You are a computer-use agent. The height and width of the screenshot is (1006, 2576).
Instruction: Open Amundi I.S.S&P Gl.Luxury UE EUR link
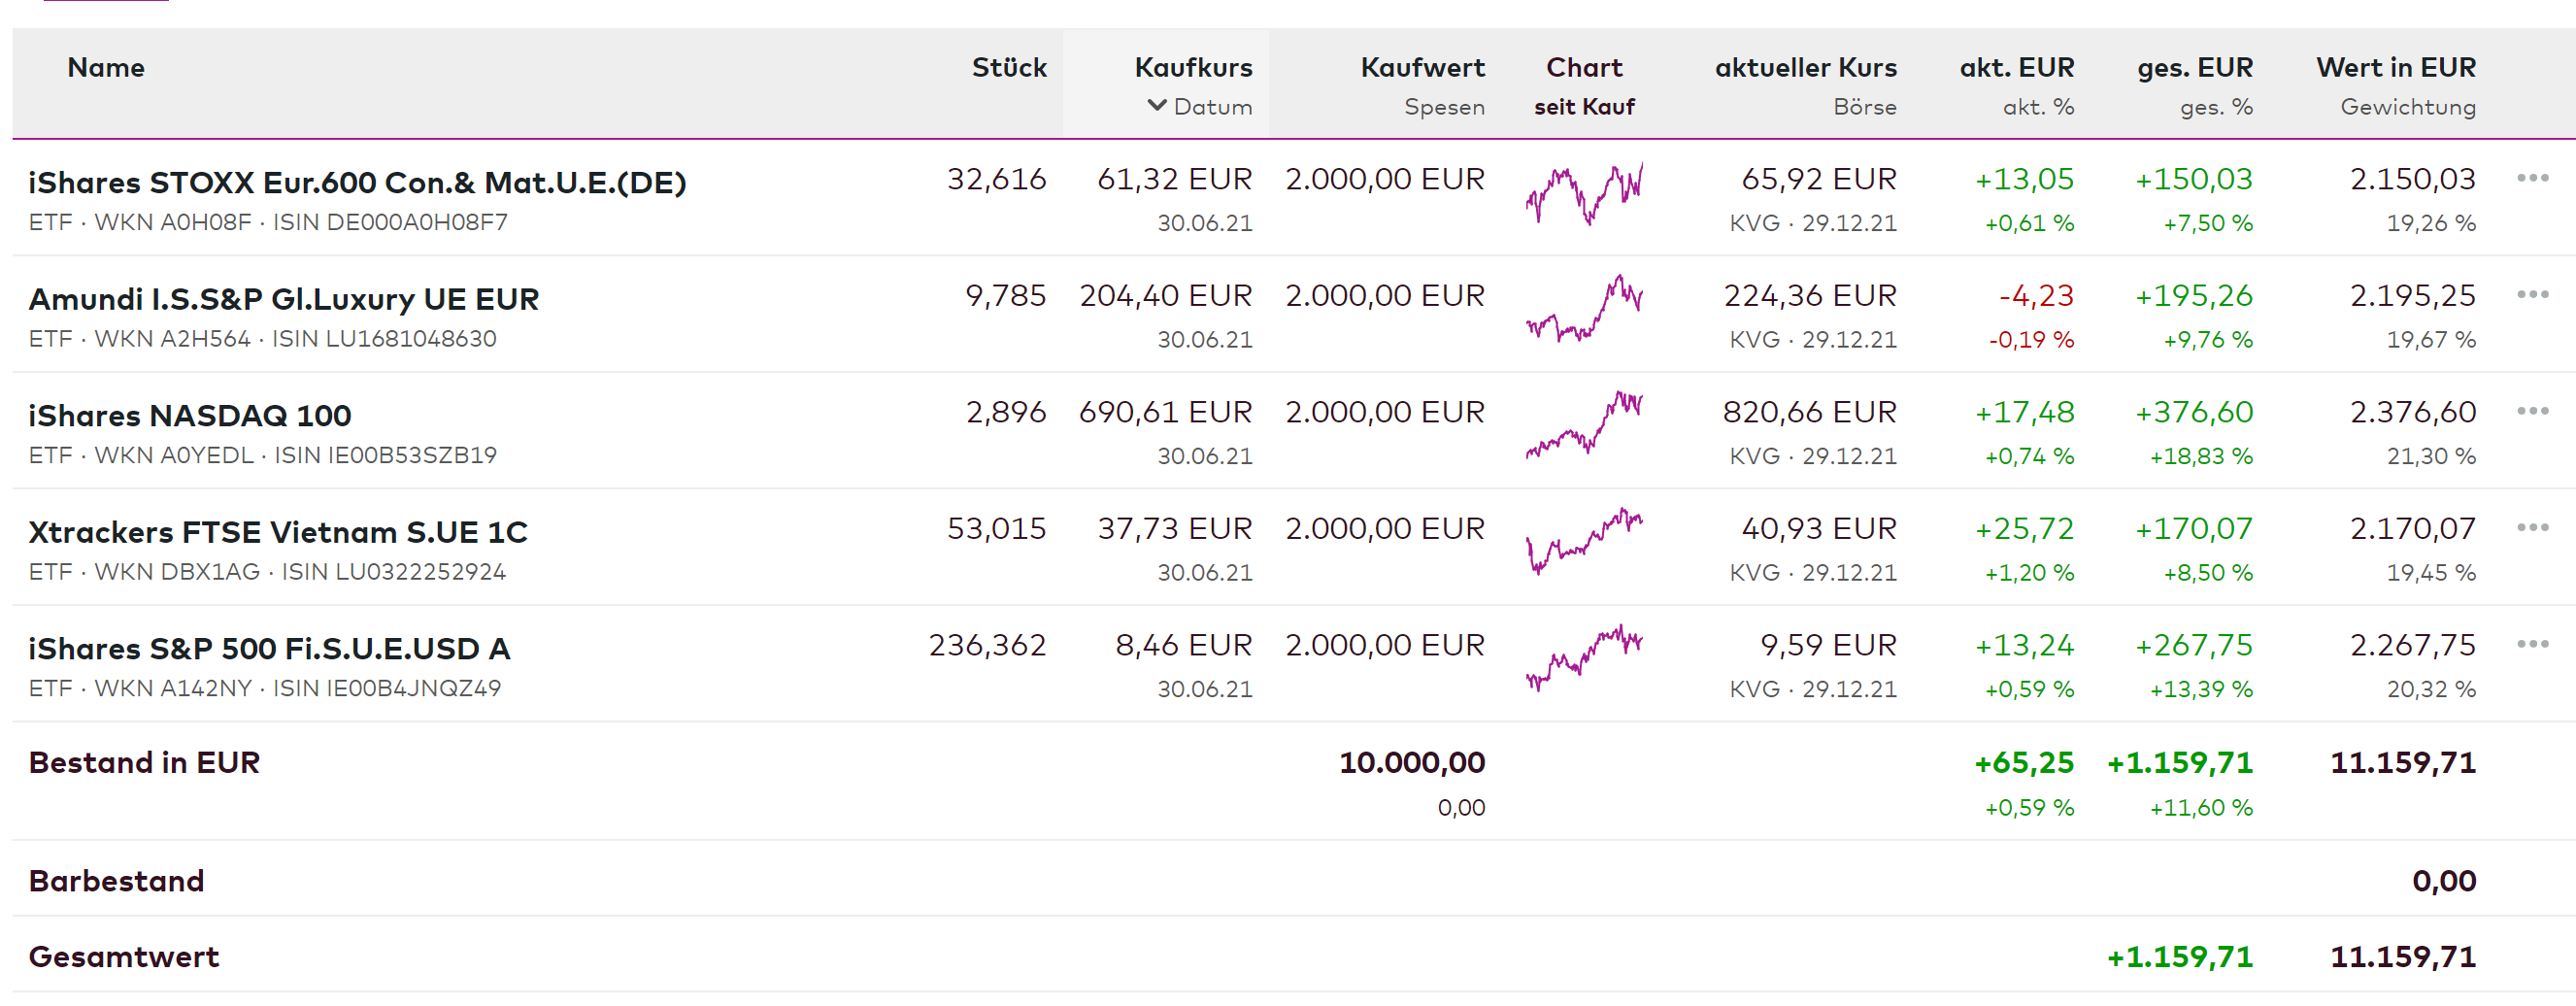pyautogui.click(x=284, y=299)
